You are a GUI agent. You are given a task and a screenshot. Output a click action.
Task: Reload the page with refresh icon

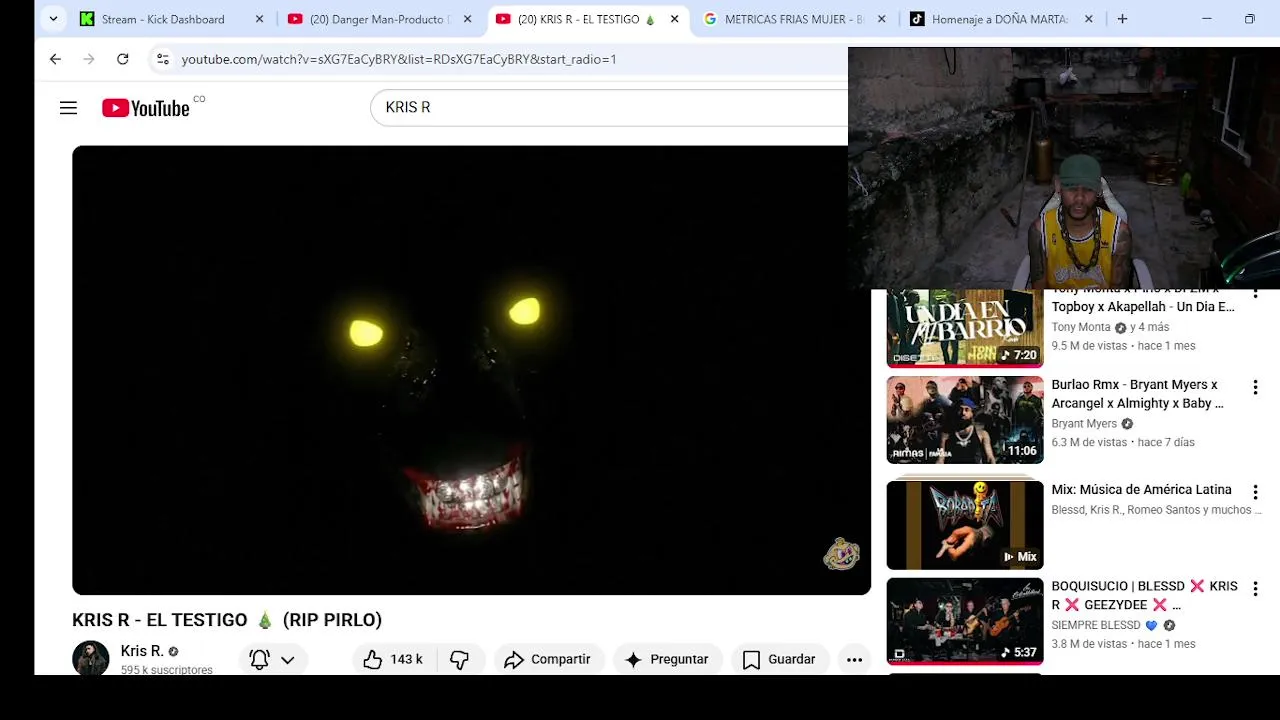click(122, 59)
